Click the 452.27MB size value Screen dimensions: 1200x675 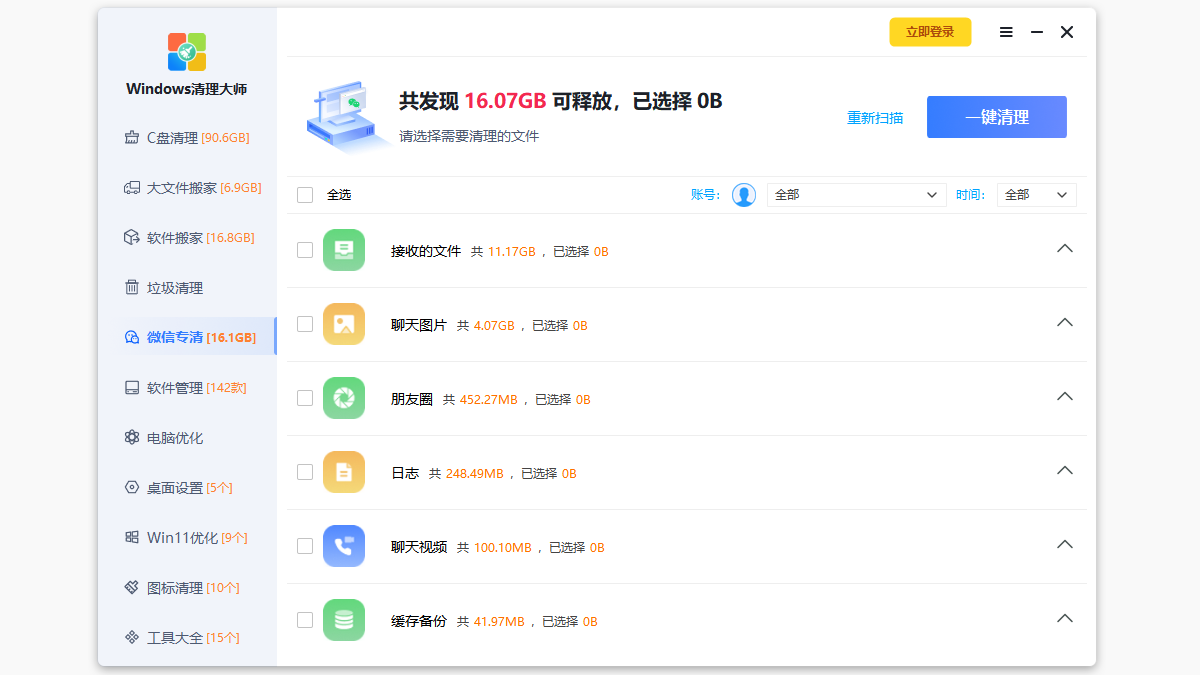coord(489,400)
